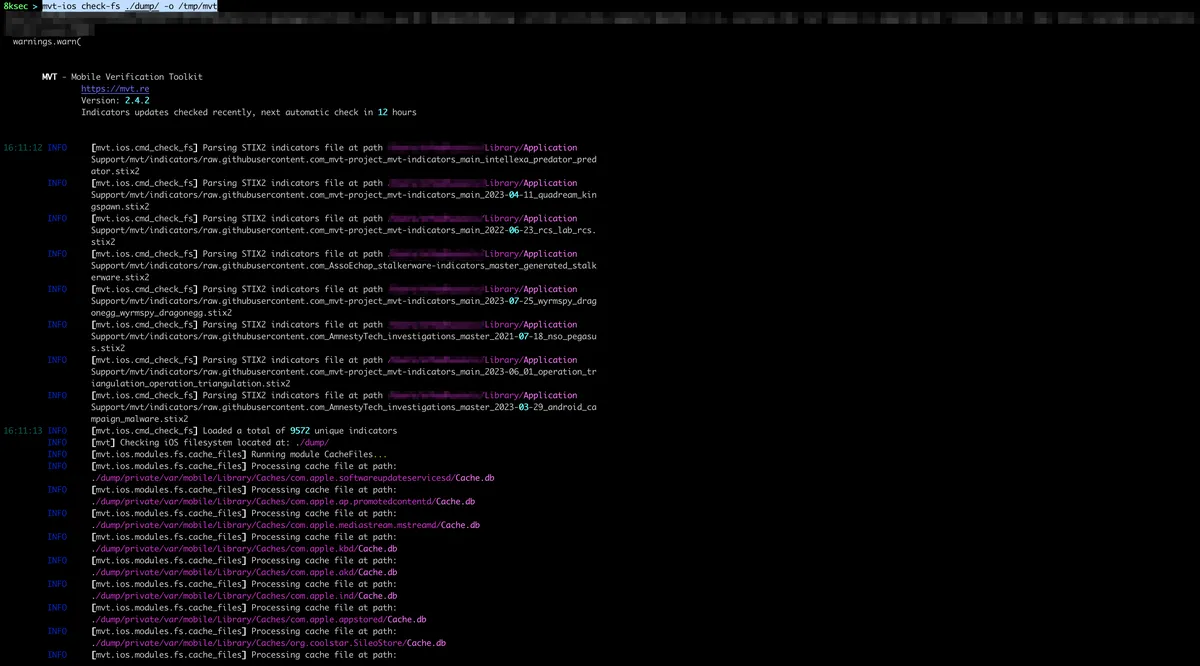Click the com.apple.mediastream.mstreamd Cache.db path
1200x666 pixels.
pos(285,525)
